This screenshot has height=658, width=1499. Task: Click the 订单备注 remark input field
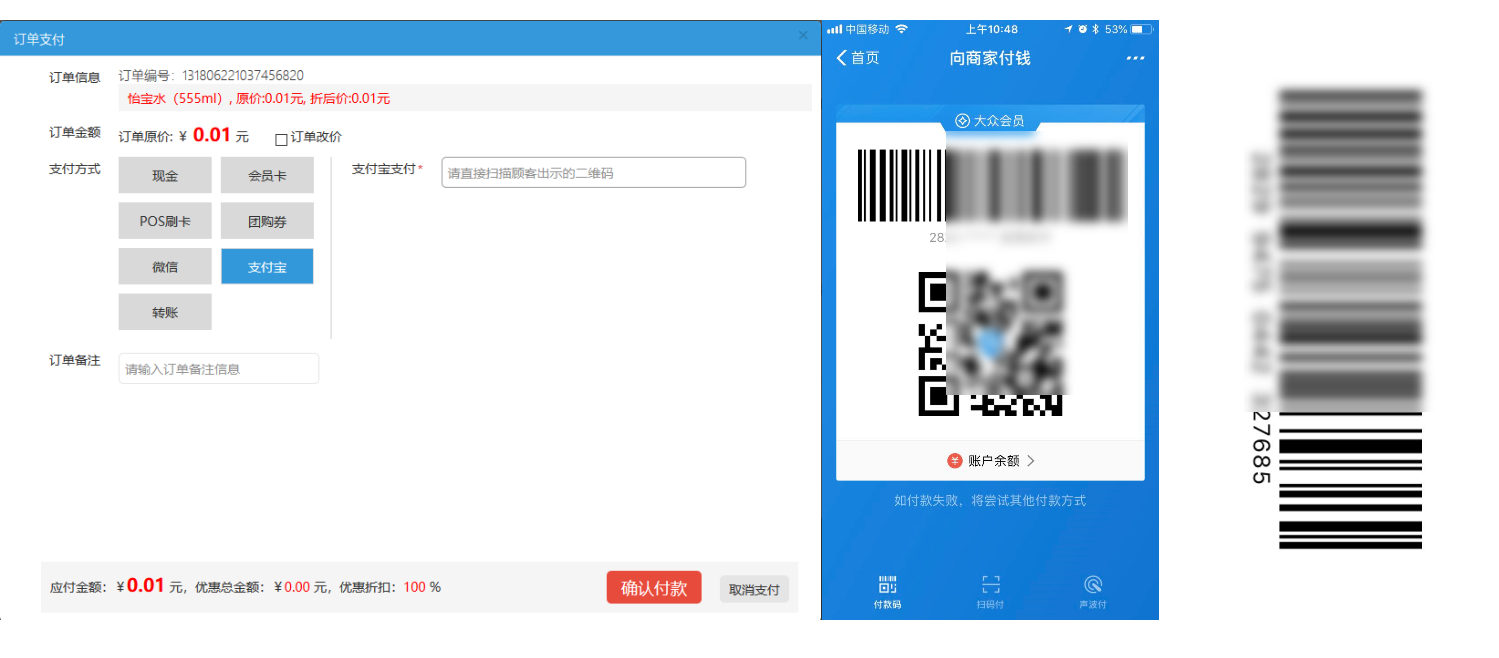click(x=219, y=368)
